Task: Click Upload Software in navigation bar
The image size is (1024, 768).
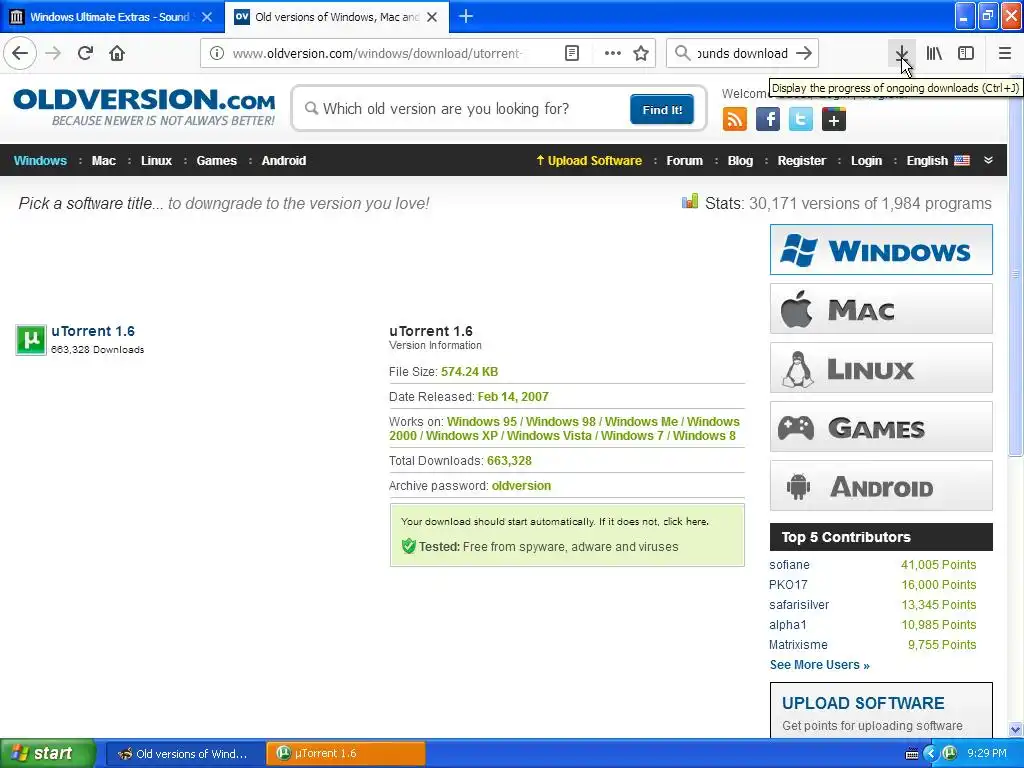Action: (x=589, y=161)
